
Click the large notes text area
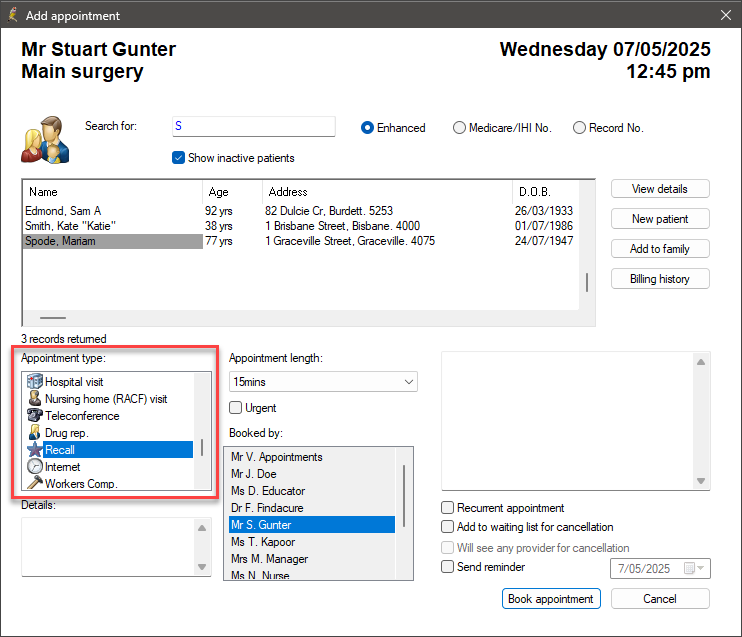(x=567, y=421)
